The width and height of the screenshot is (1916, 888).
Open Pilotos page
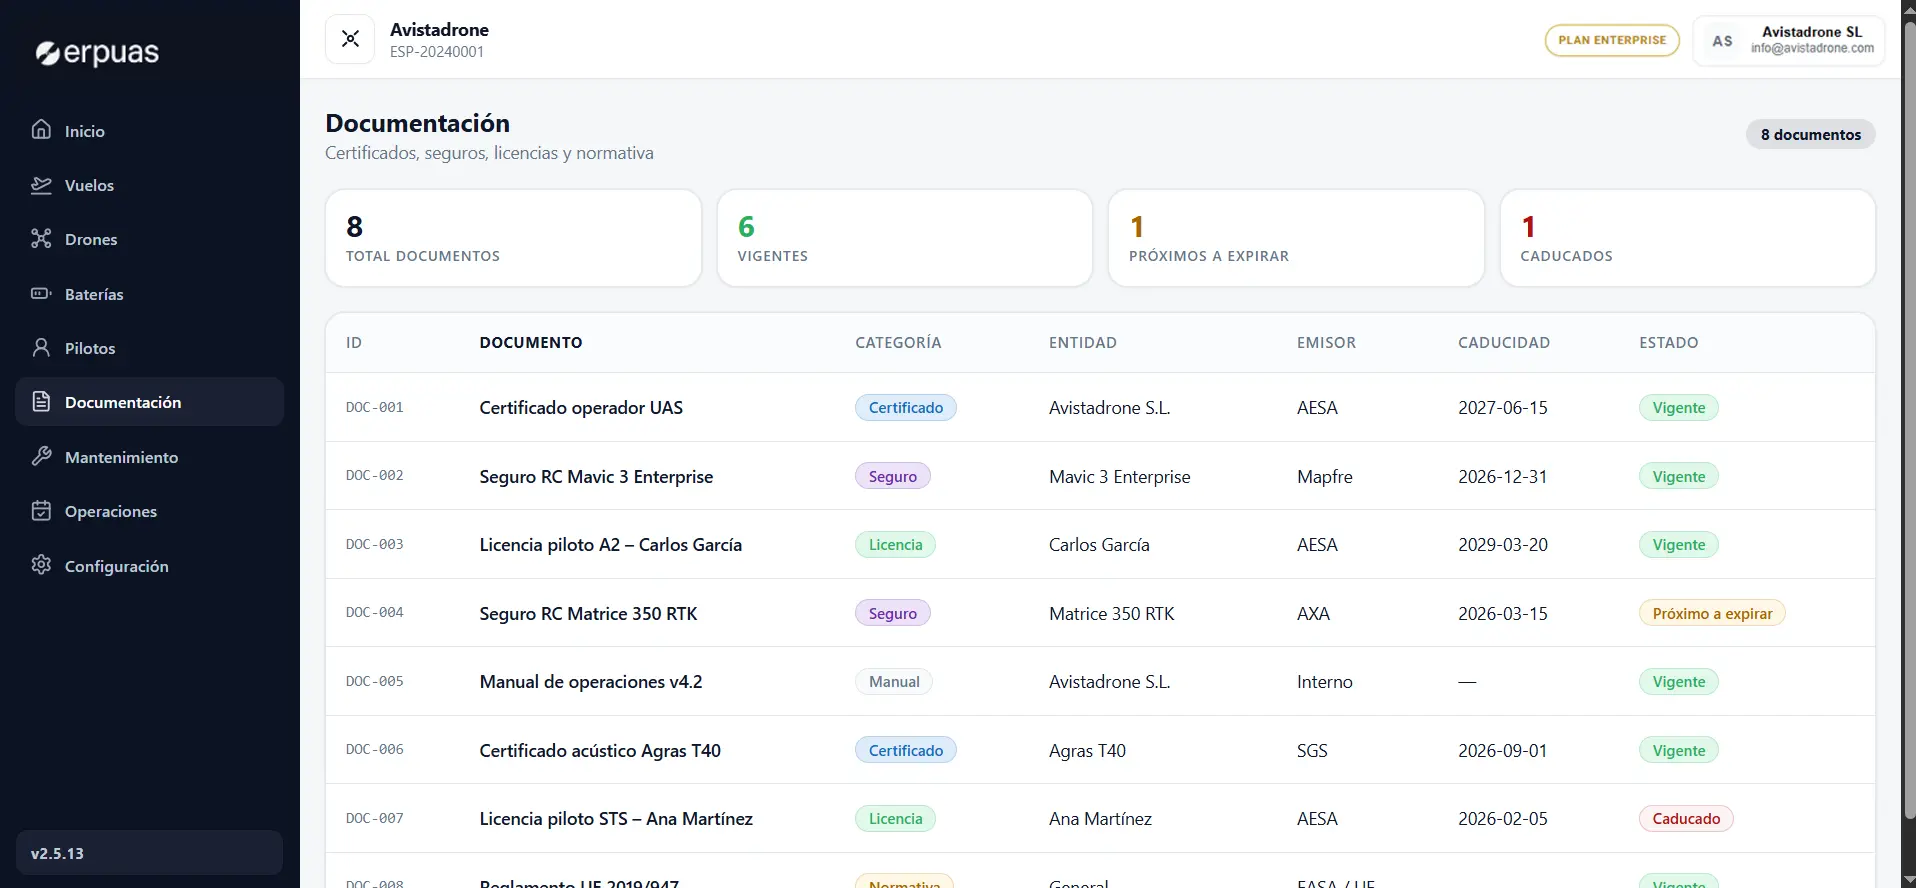point(150,348)
